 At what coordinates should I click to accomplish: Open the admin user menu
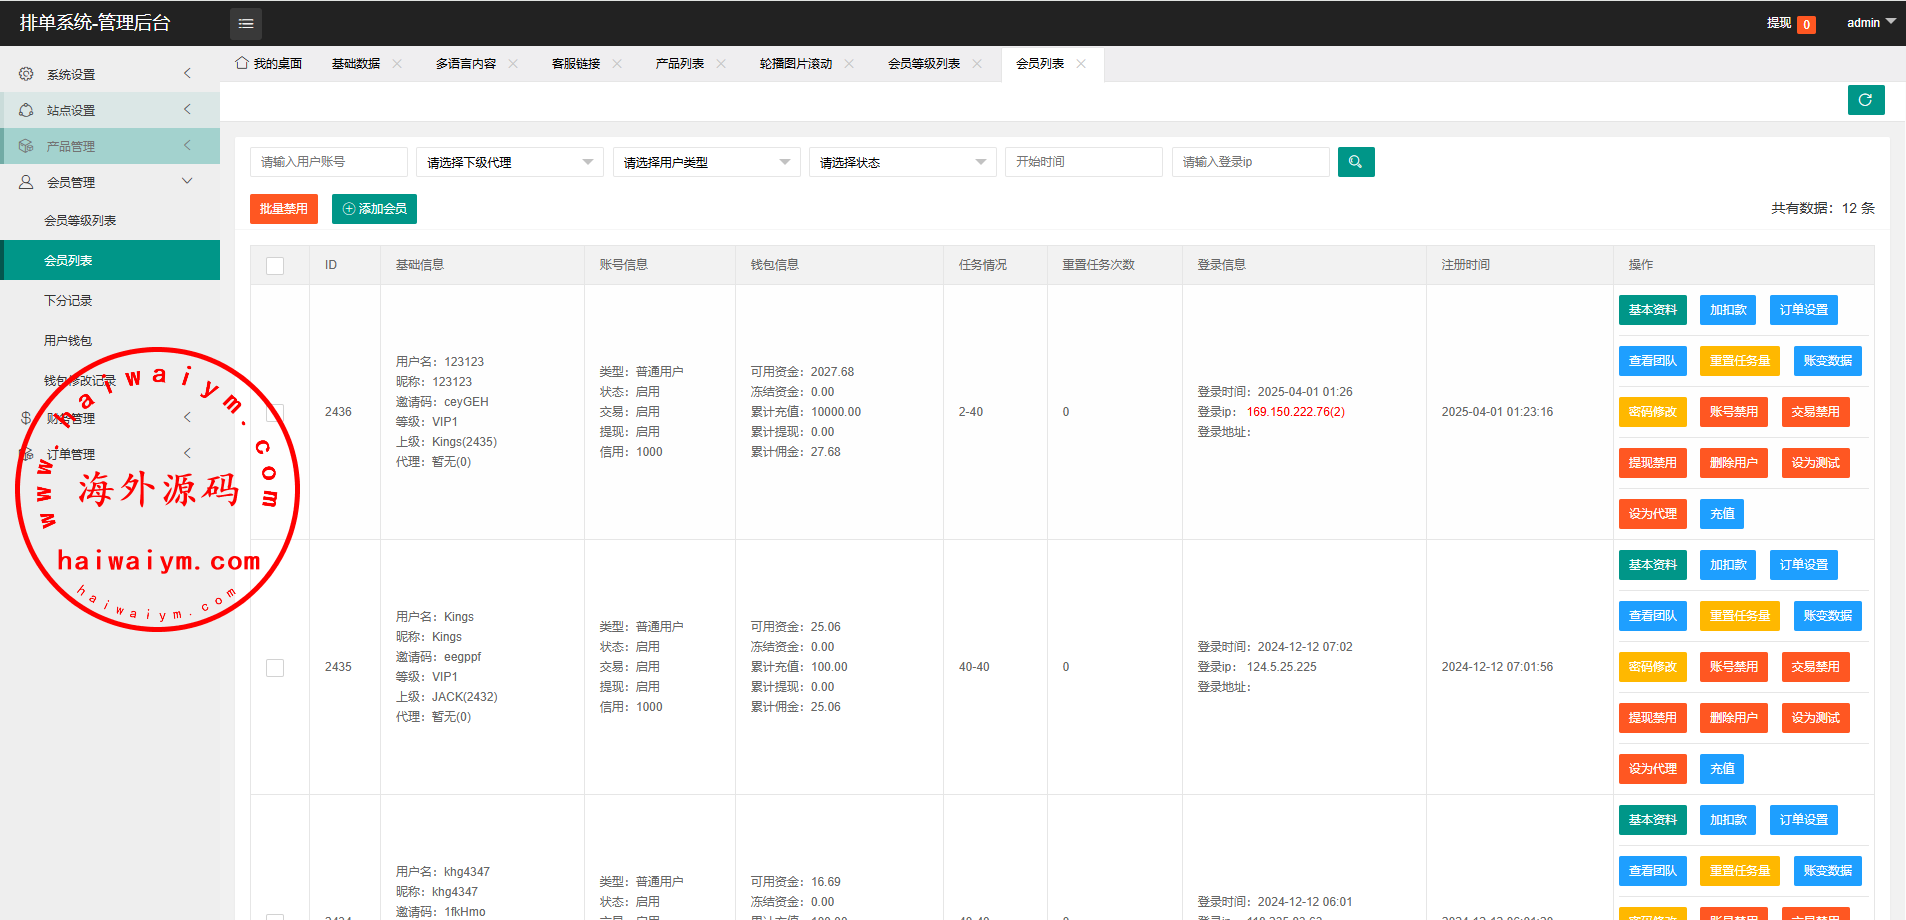(1870, 23)
